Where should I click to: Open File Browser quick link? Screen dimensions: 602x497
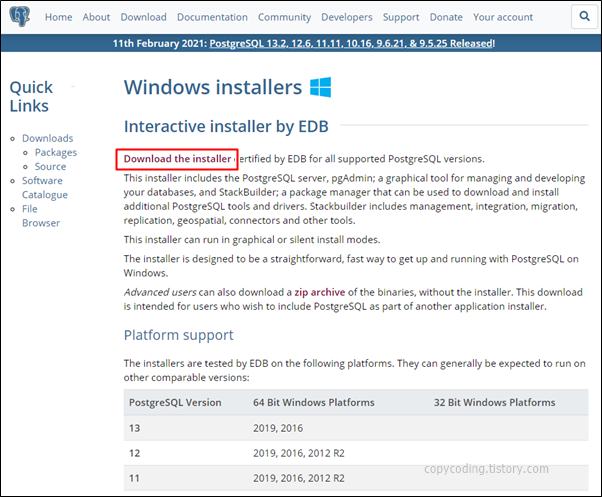click(41, 216)
